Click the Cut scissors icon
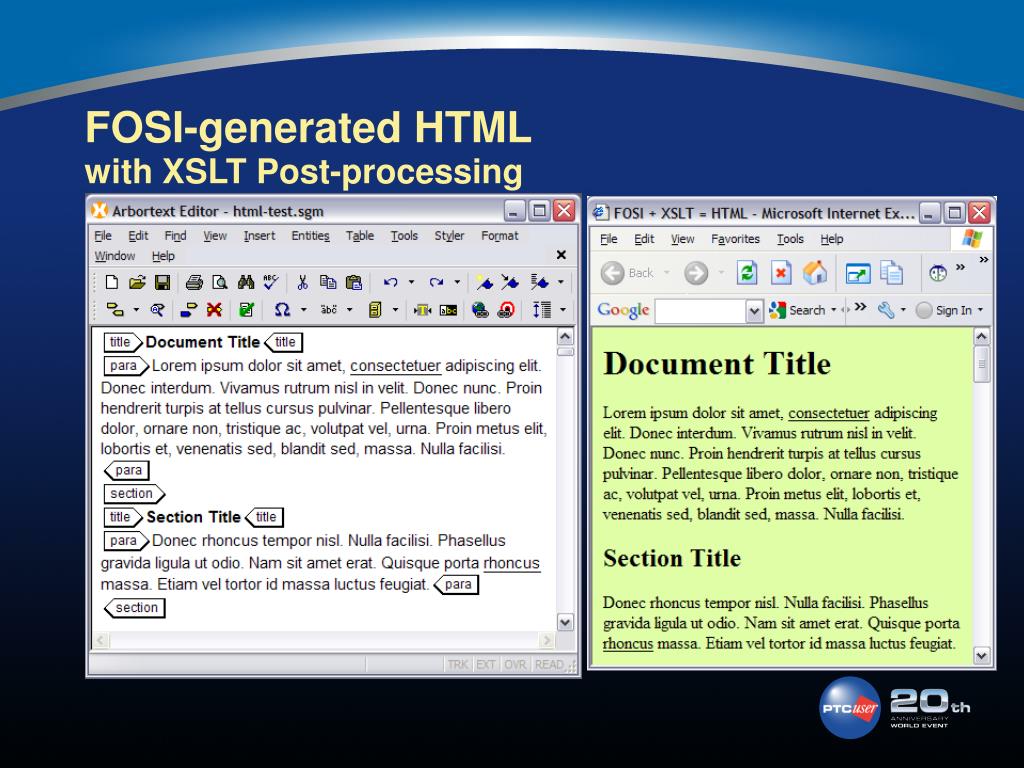This screenshot has height=768, width=1024. 302,282
